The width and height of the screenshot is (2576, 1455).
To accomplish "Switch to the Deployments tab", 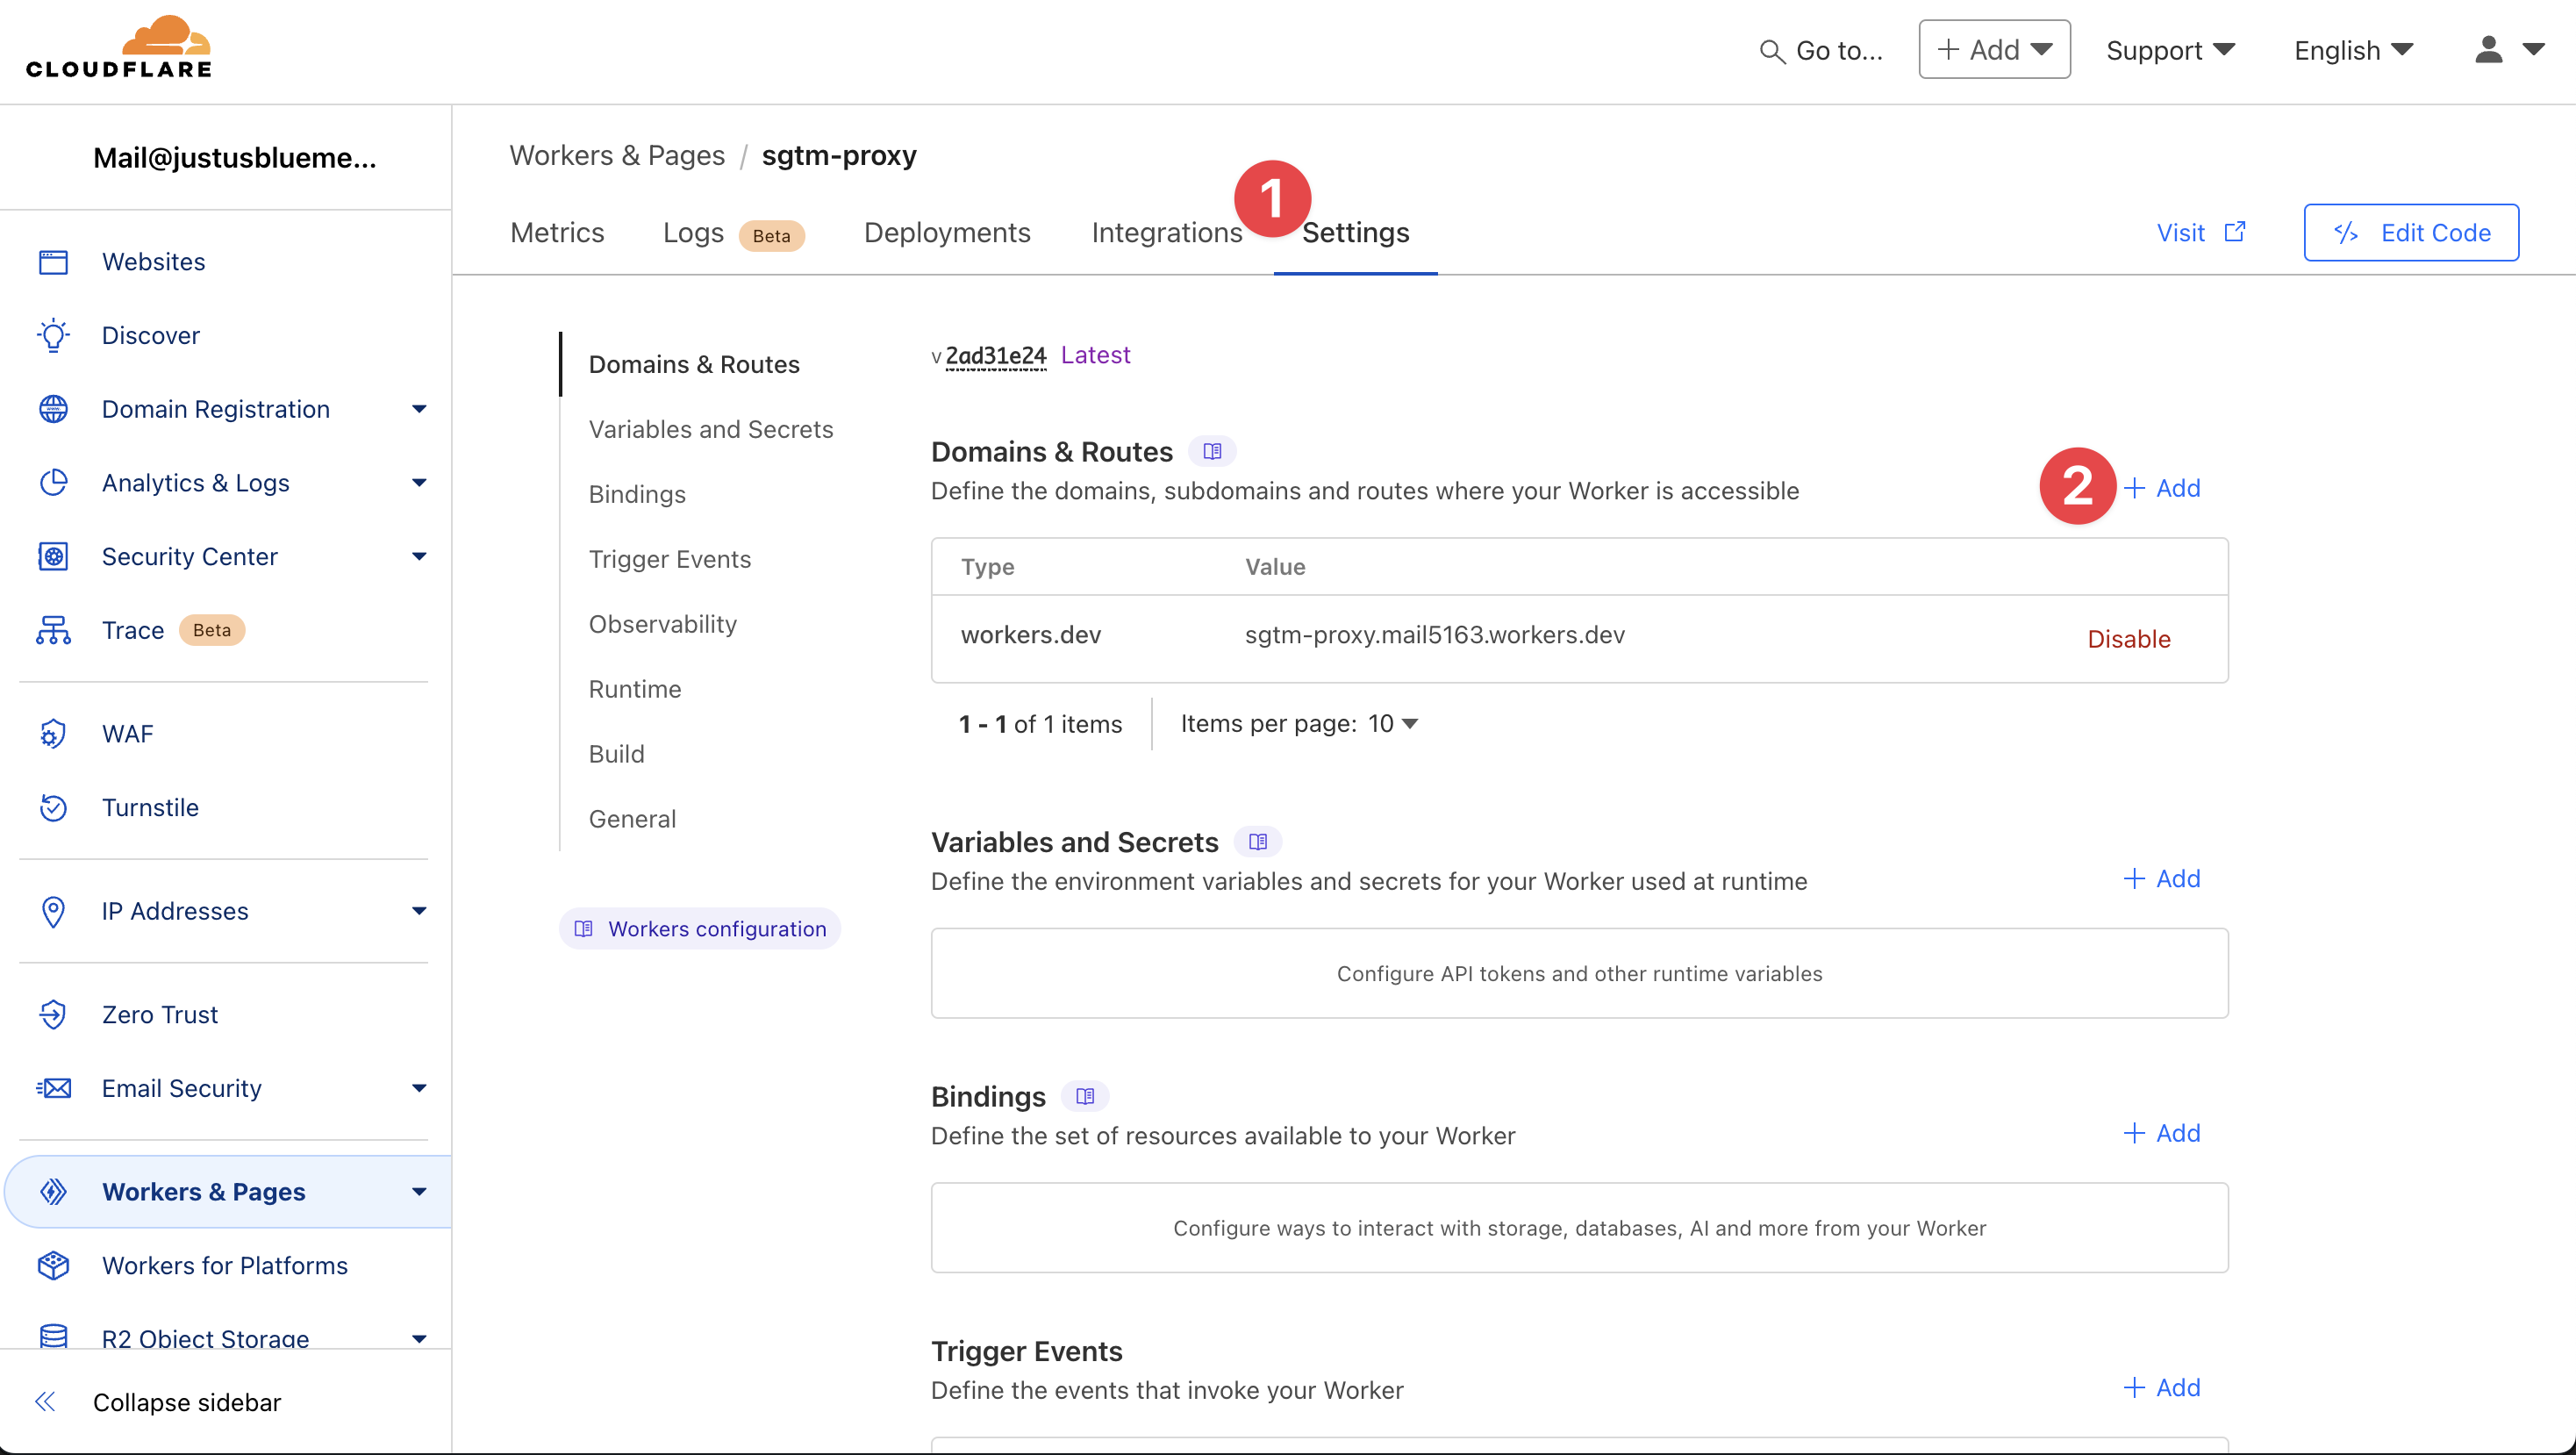I will point(946,233).
